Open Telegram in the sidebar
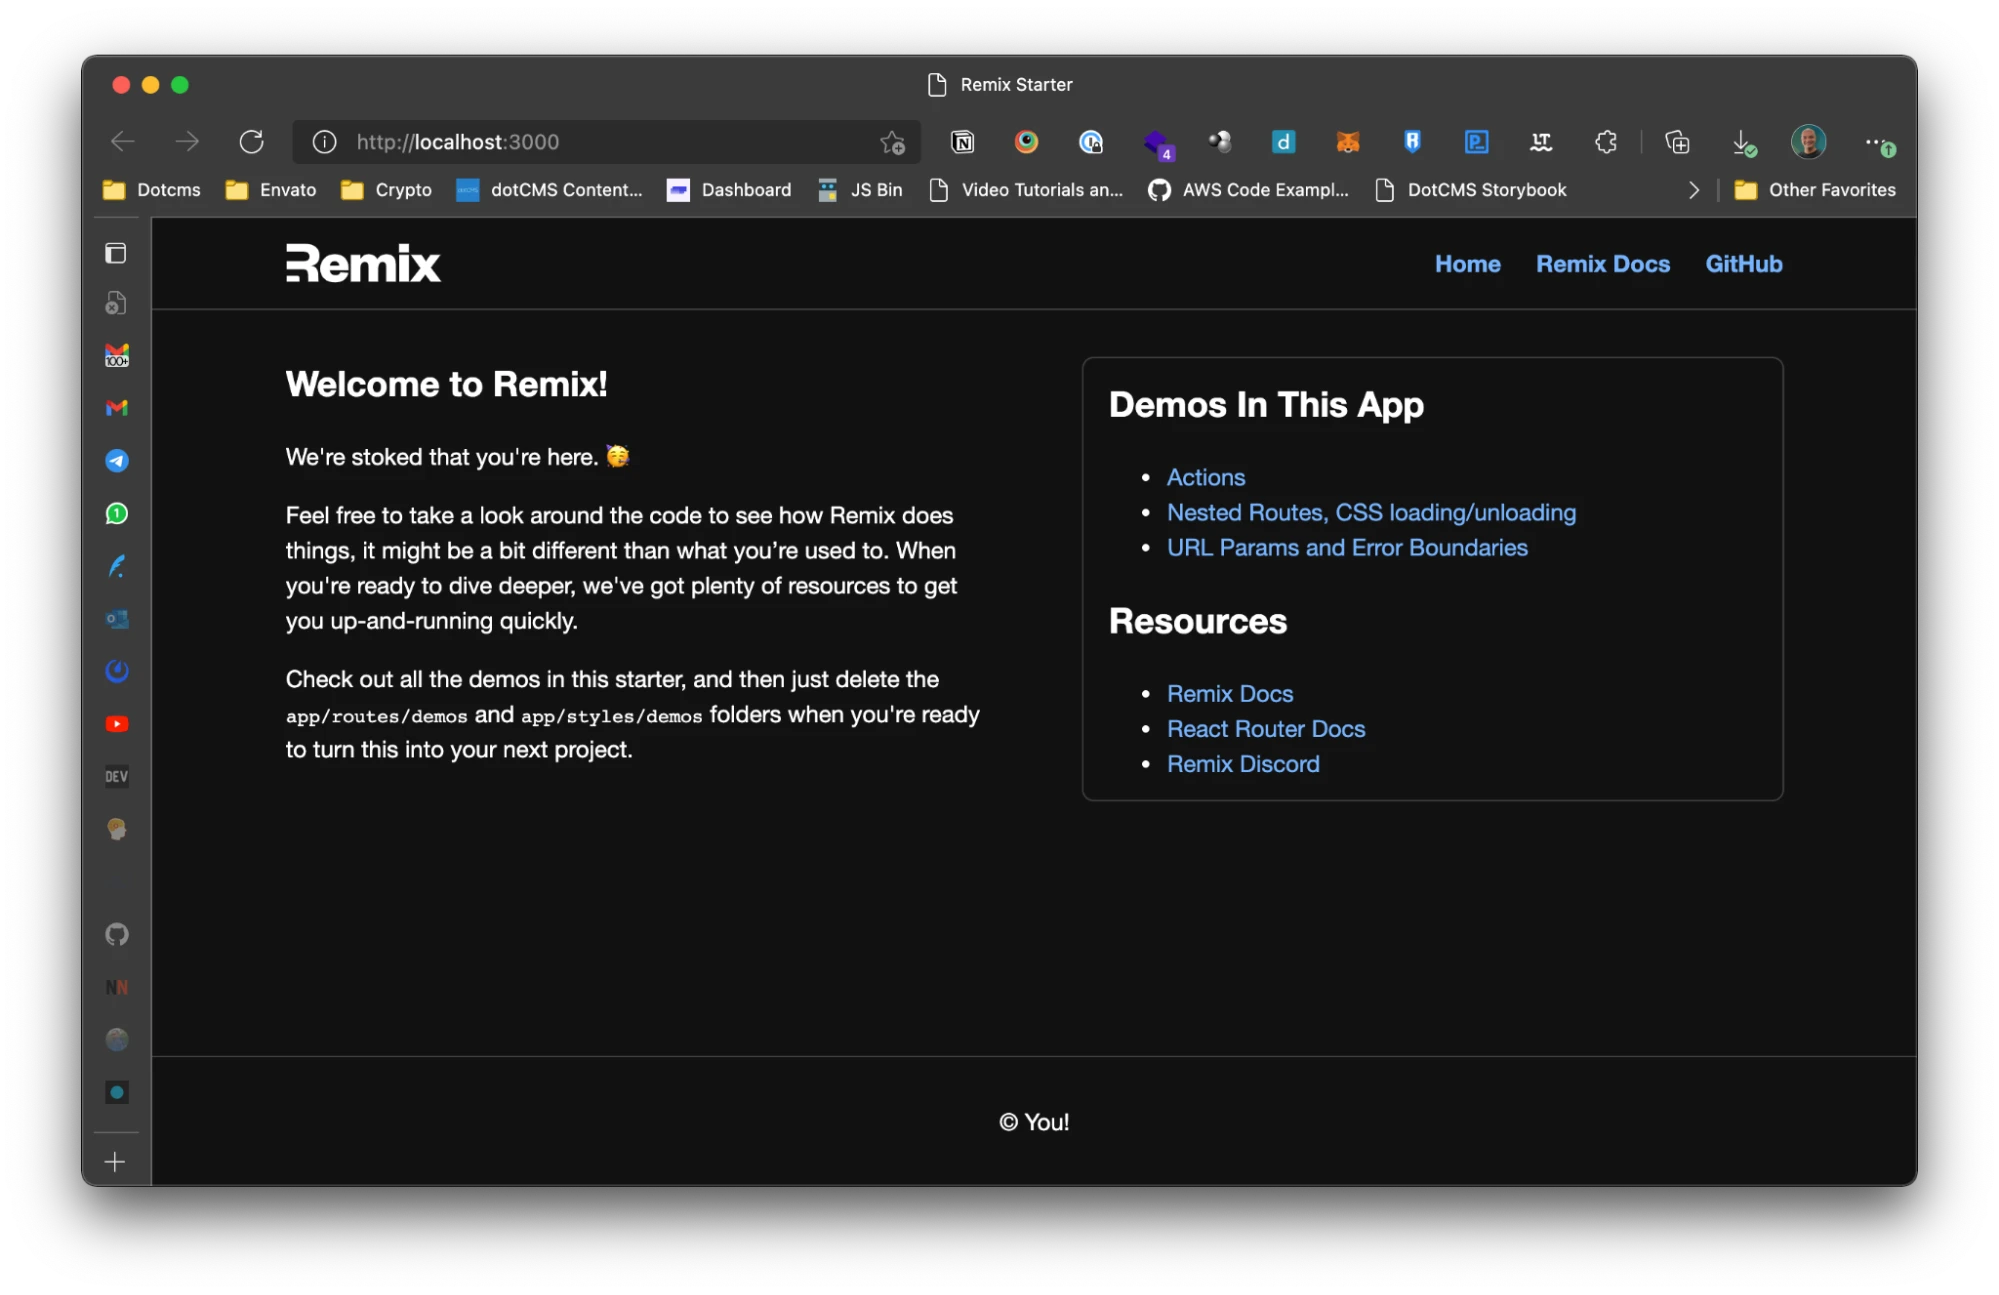 point(117,461)
